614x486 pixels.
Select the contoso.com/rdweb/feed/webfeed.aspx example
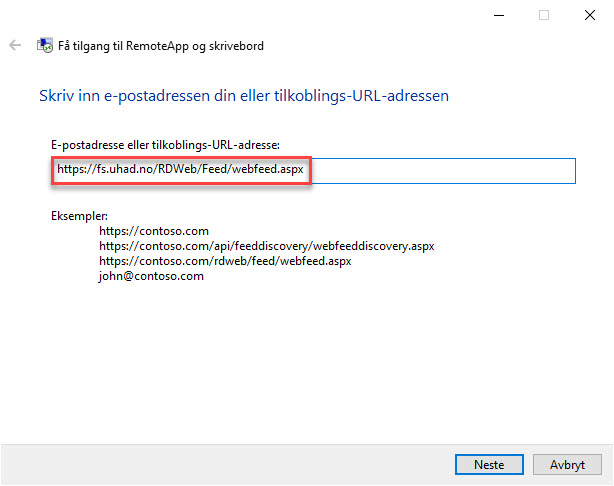225,261
